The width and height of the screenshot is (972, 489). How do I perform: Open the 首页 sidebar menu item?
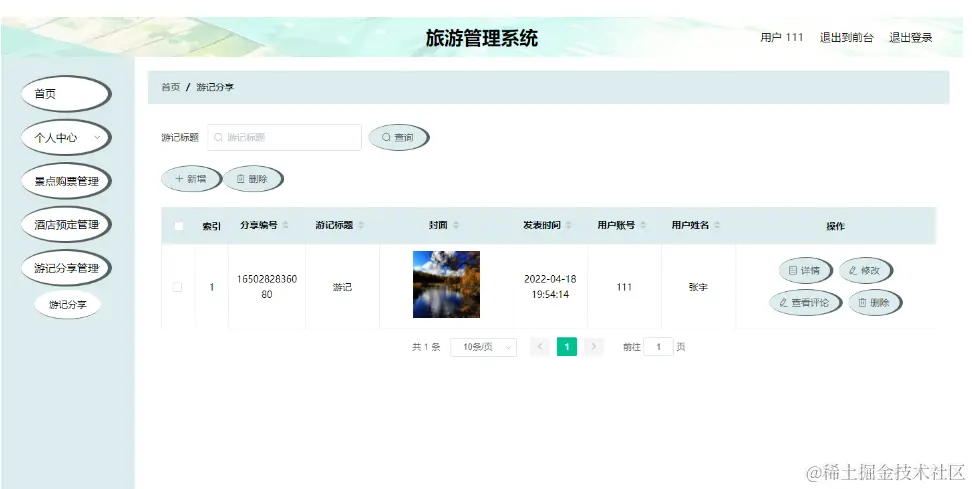(66, 94)
